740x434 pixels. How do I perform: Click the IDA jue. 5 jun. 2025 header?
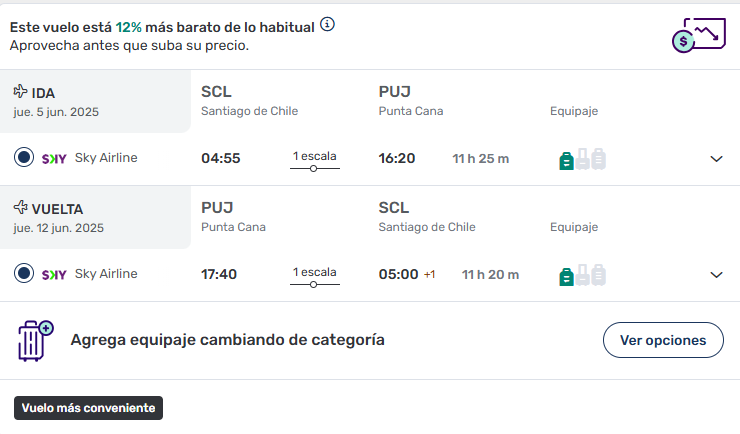point(95,101)
